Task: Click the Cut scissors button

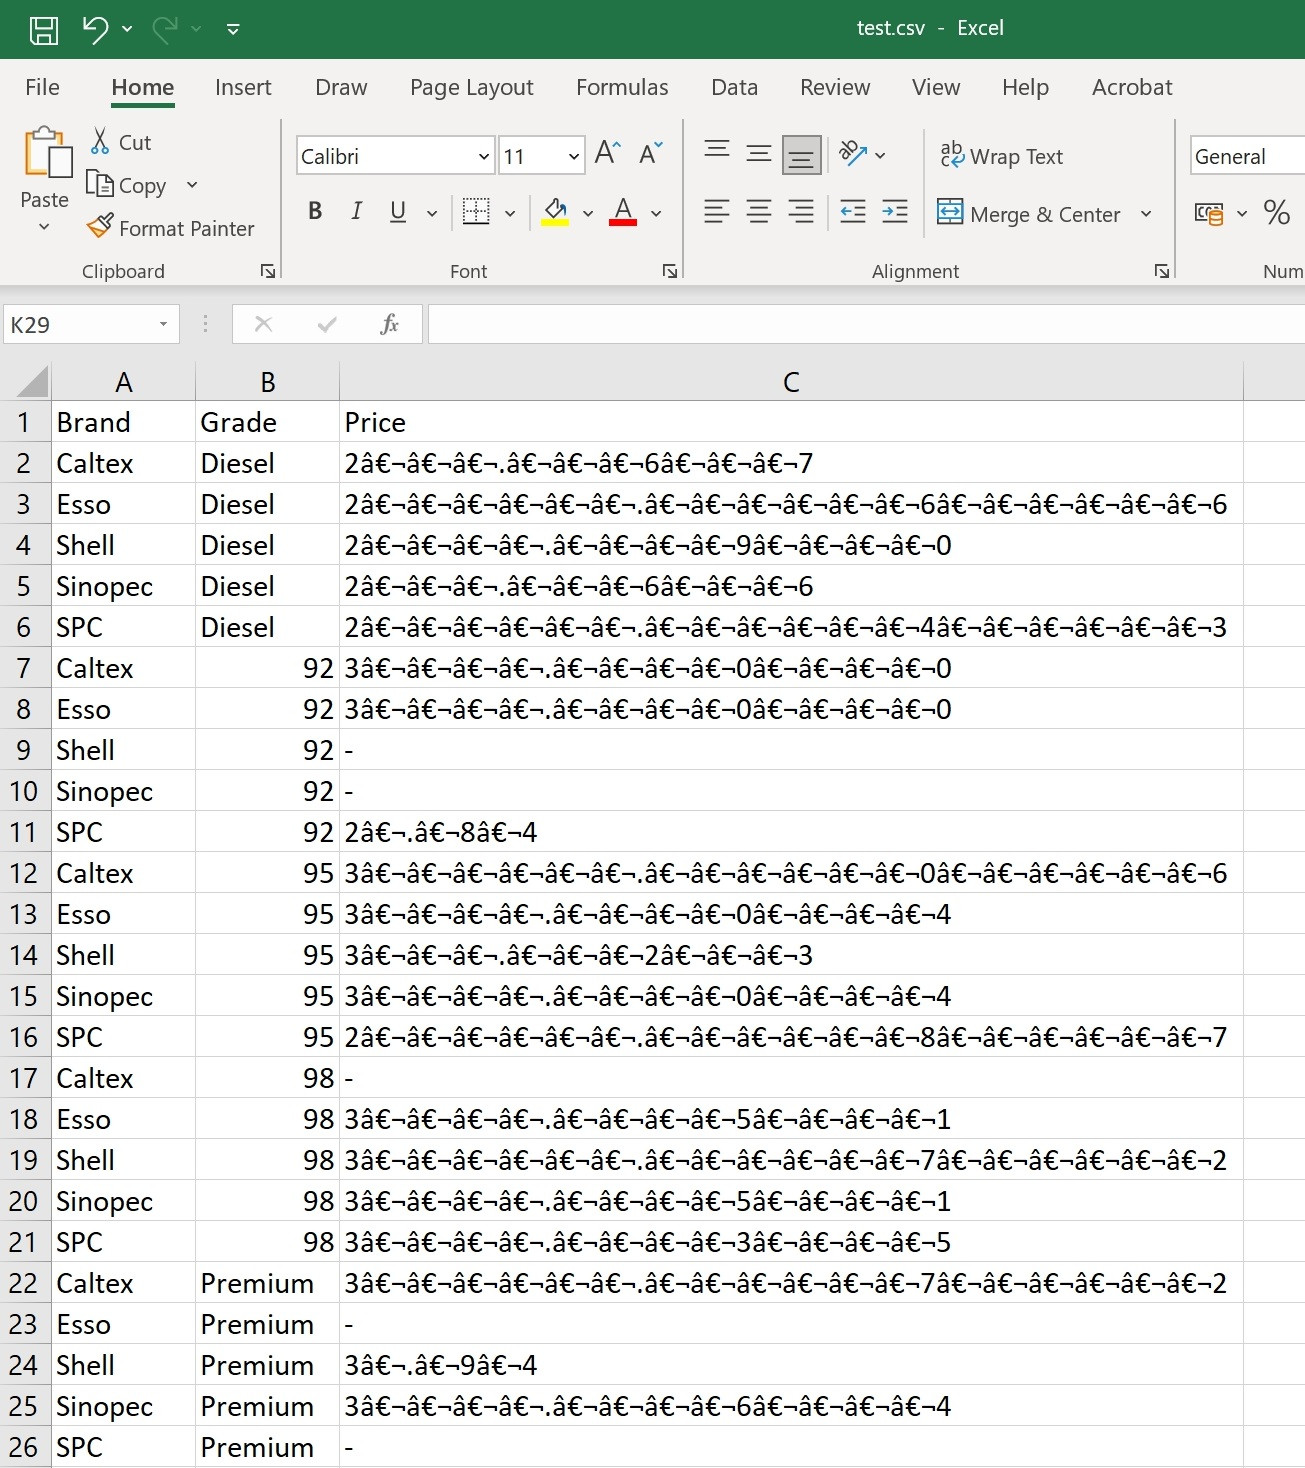Action: [120, 142]
